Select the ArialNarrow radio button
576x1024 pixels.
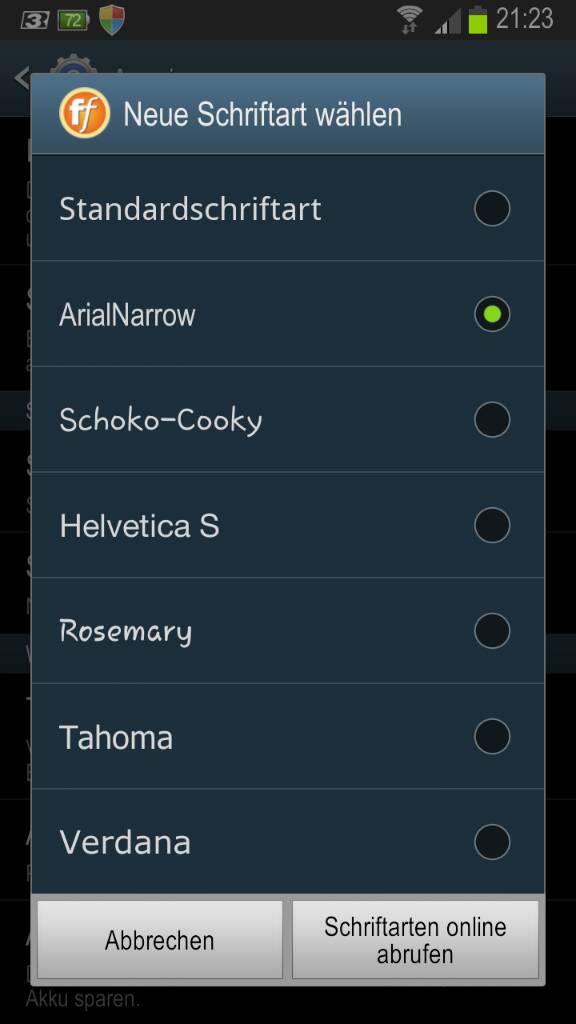[x=492, y=314]
